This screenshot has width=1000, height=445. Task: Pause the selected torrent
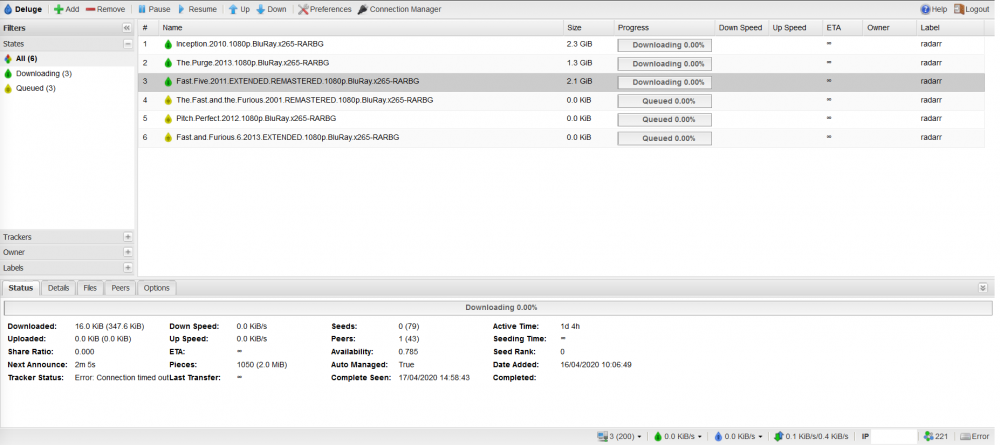[x=154, y=9]
